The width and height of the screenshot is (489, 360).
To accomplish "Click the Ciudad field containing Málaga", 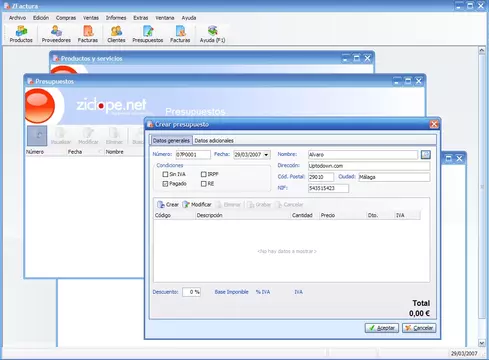I will tap(394, 177).
